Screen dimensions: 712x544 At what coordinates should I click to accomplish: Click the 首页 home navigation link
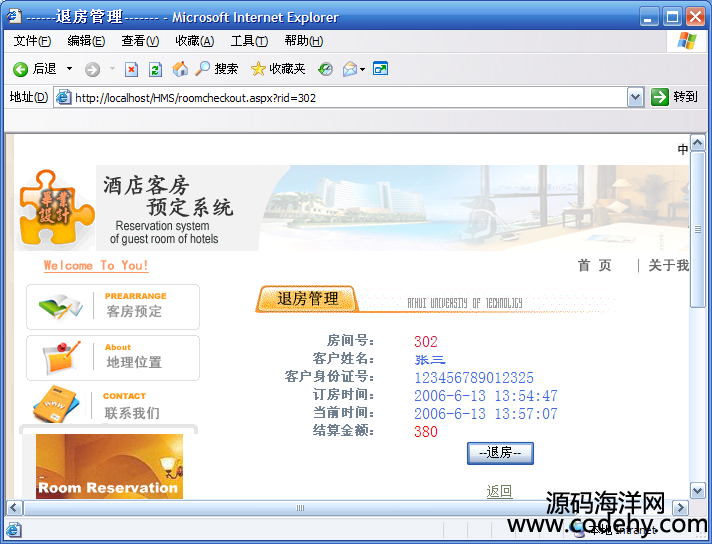pyautogui.click(x=594, y=265)
